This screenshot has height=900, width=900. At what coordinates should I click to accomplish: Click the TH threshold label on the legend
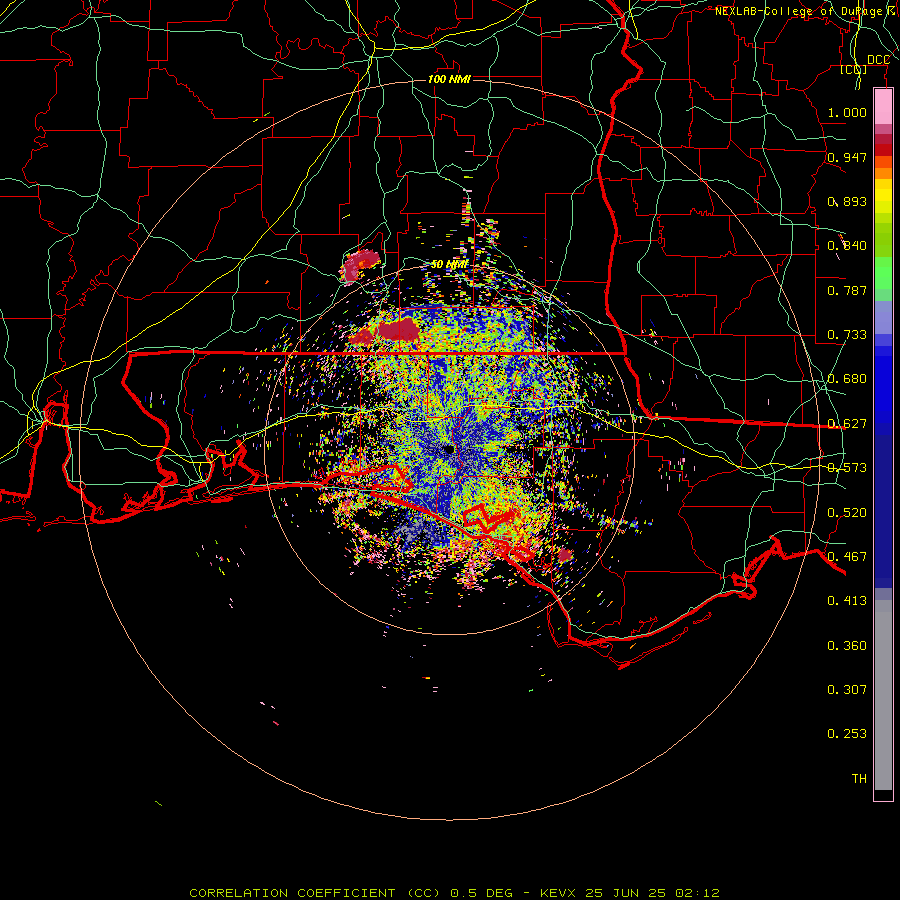pos(859,779)
